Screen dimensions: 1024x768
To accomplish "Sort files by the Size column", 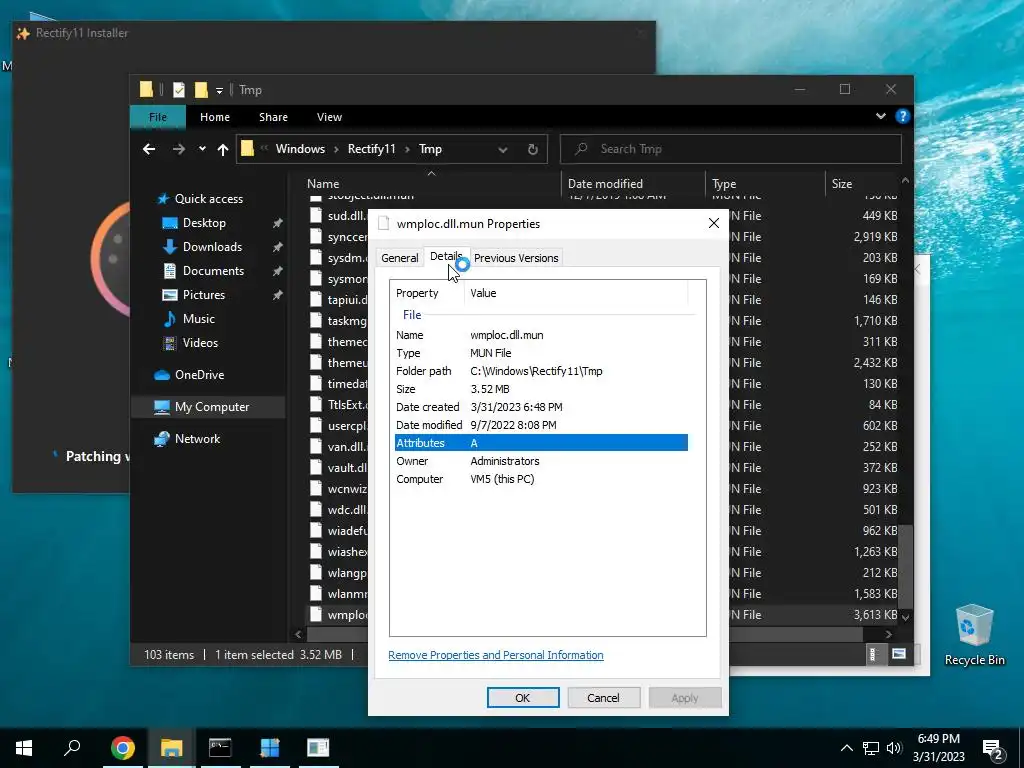I will [x=862, y=184].
